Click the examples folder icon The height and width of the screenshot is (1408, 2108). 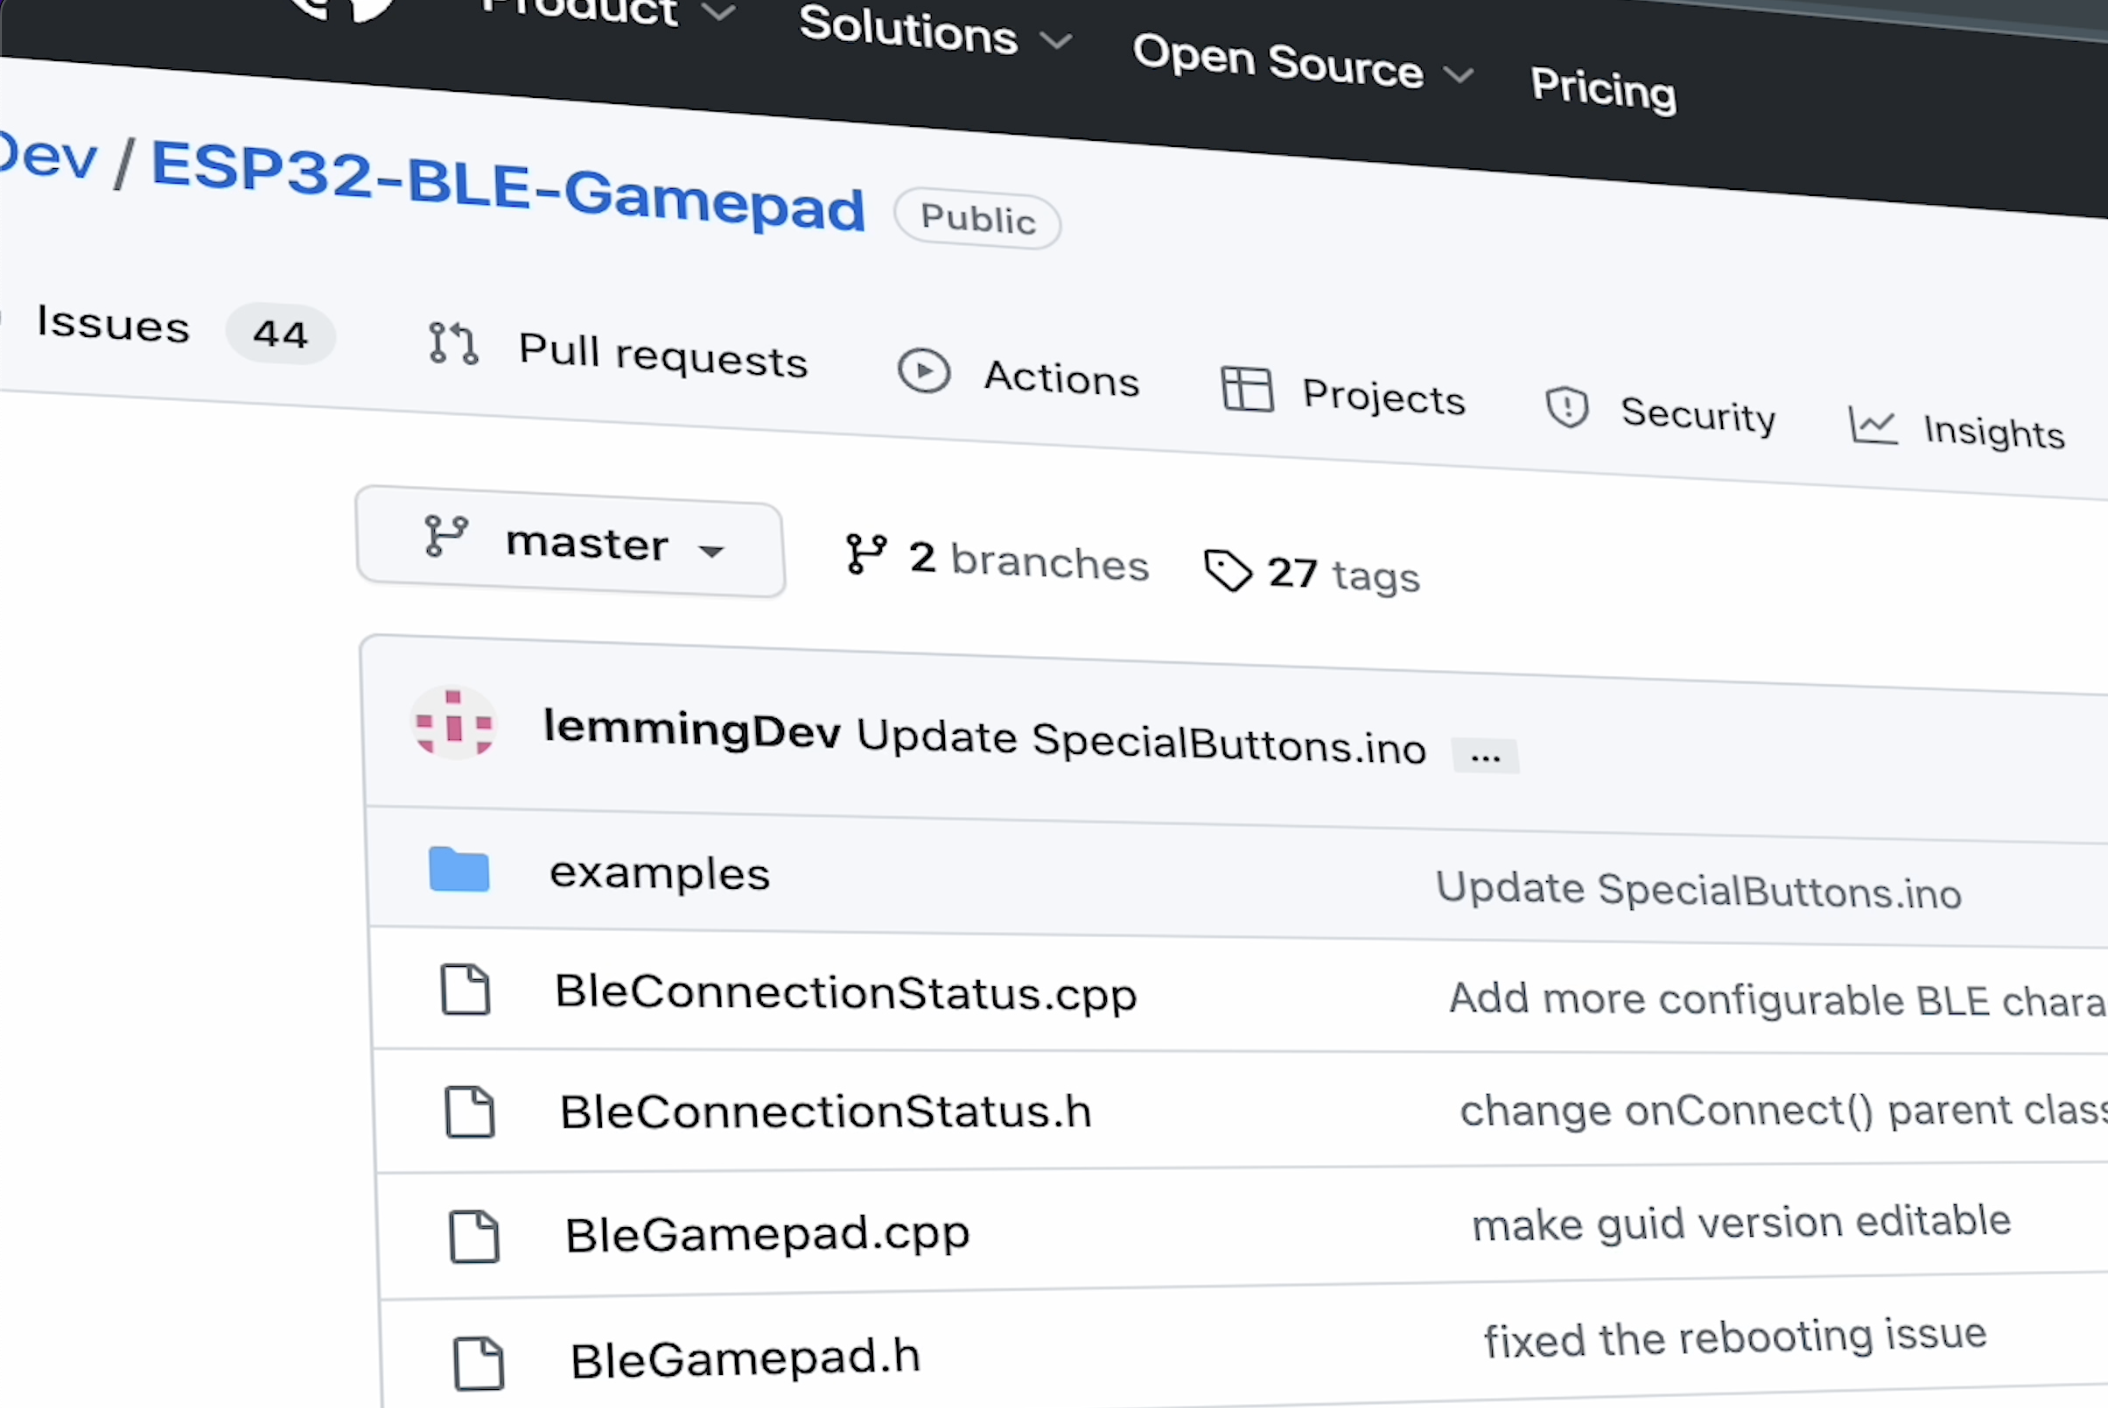pyautogui.click(x=459, y=869)
